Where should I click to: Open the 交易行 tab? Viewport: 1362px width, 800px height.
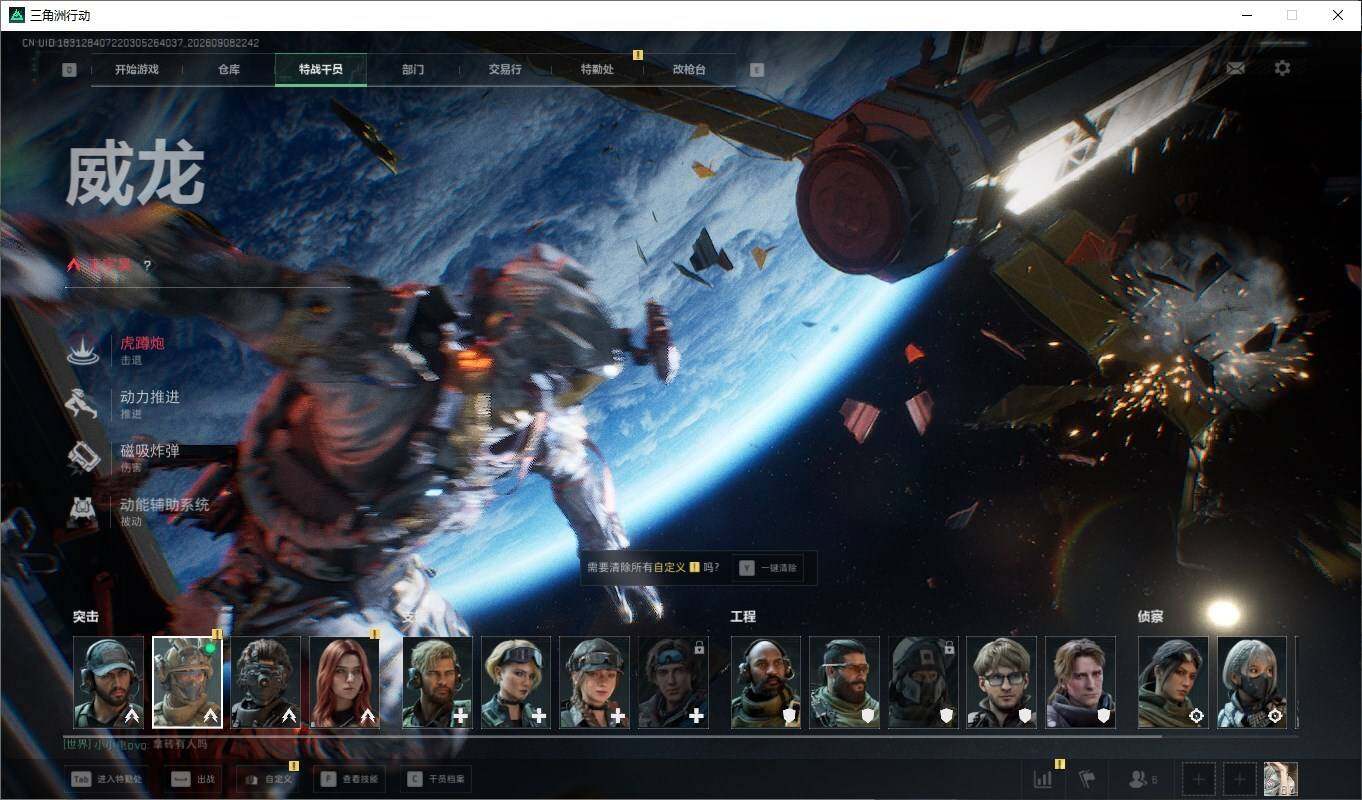click(x=505, y=70)
